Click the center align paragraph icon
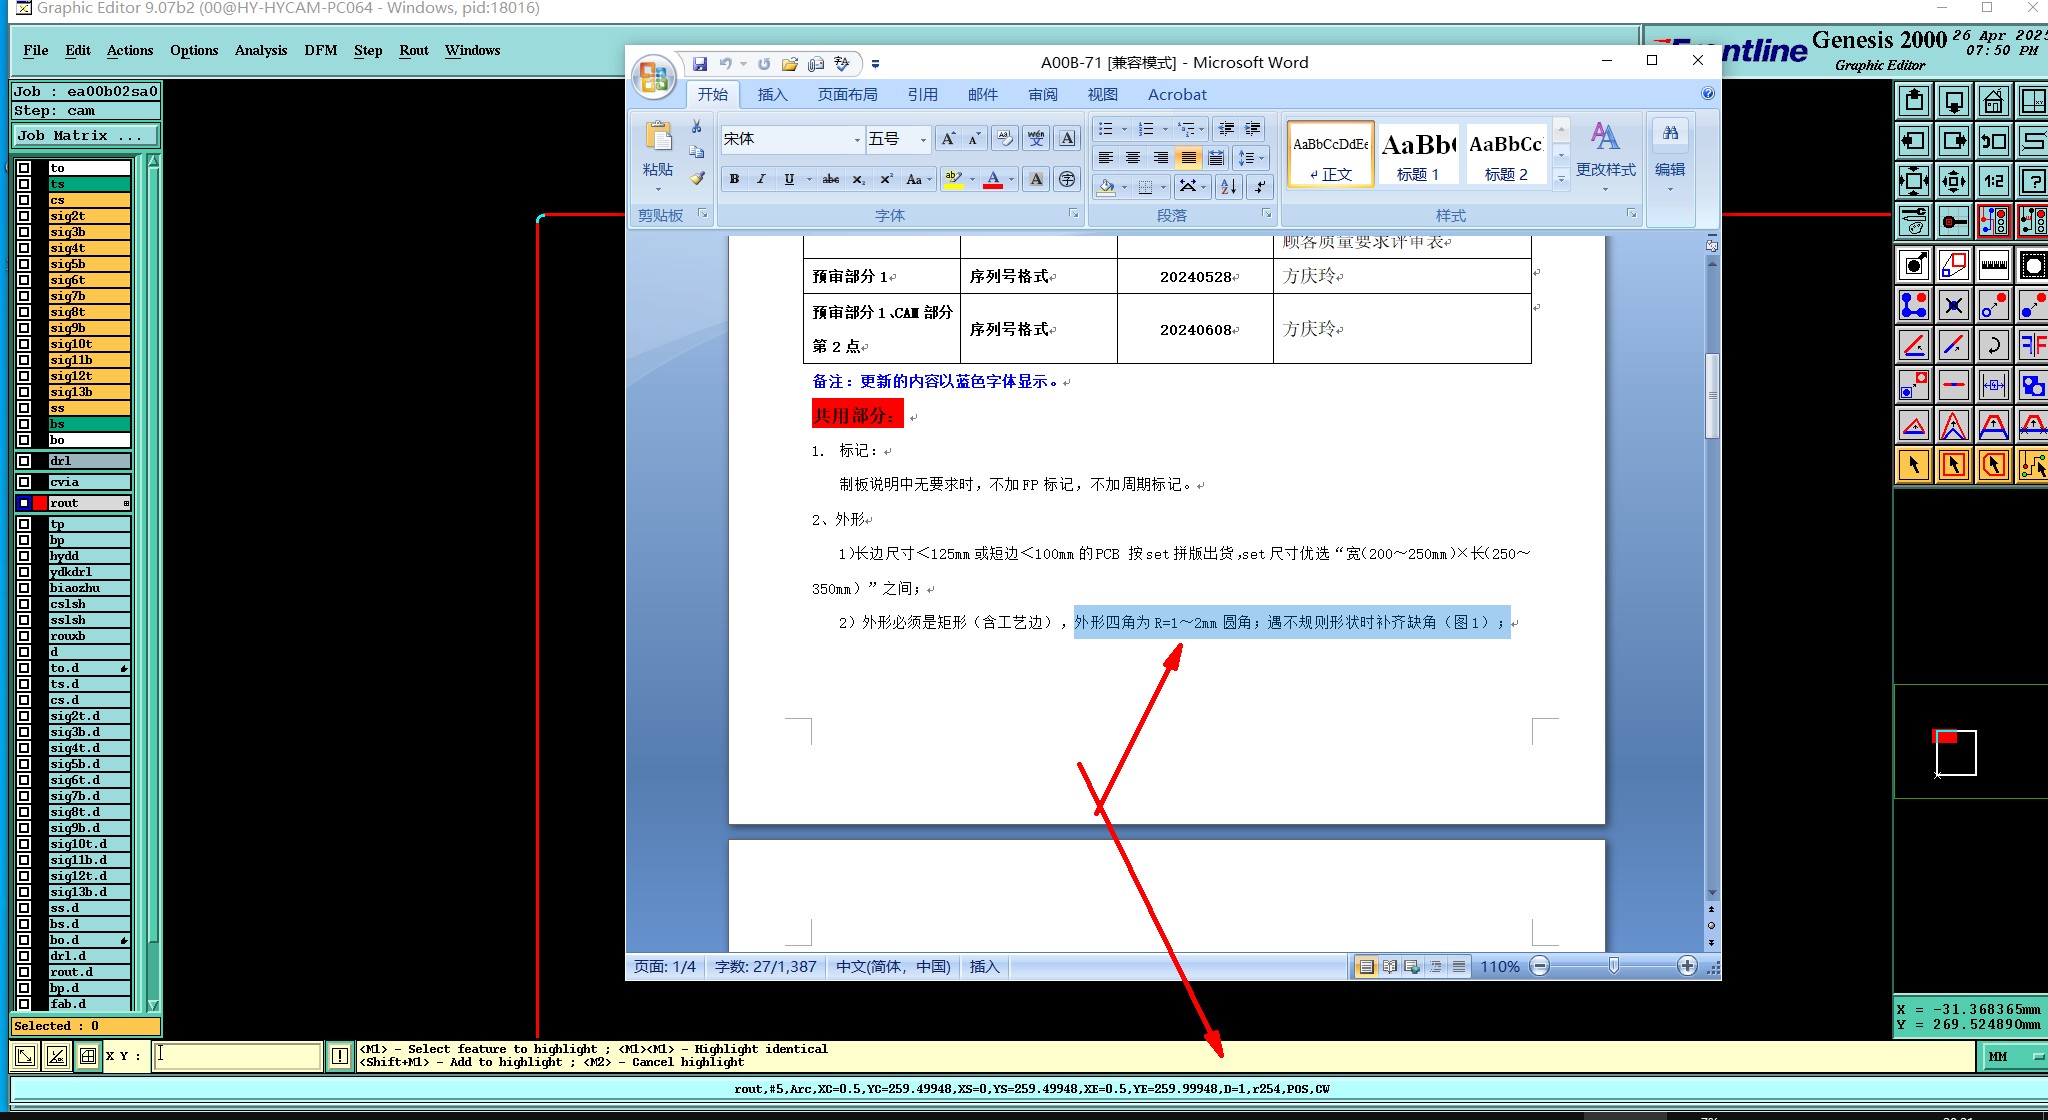 [1133, 158]
